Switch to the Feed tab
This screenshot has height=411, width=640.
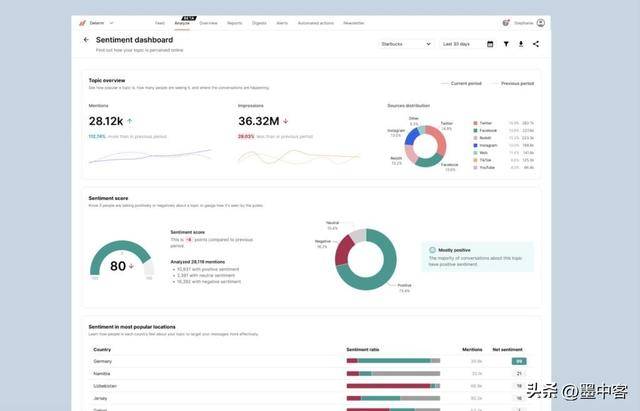click(160, 22)
